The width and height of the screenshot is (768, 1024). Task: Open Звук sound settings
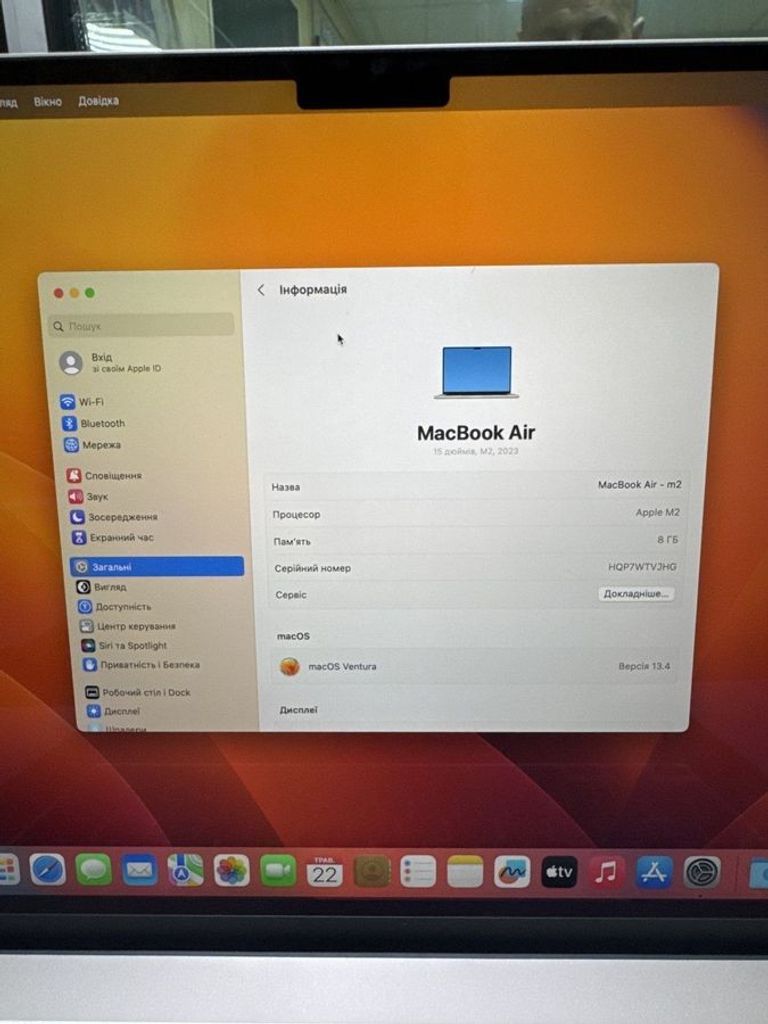click(x=89, y=496)
